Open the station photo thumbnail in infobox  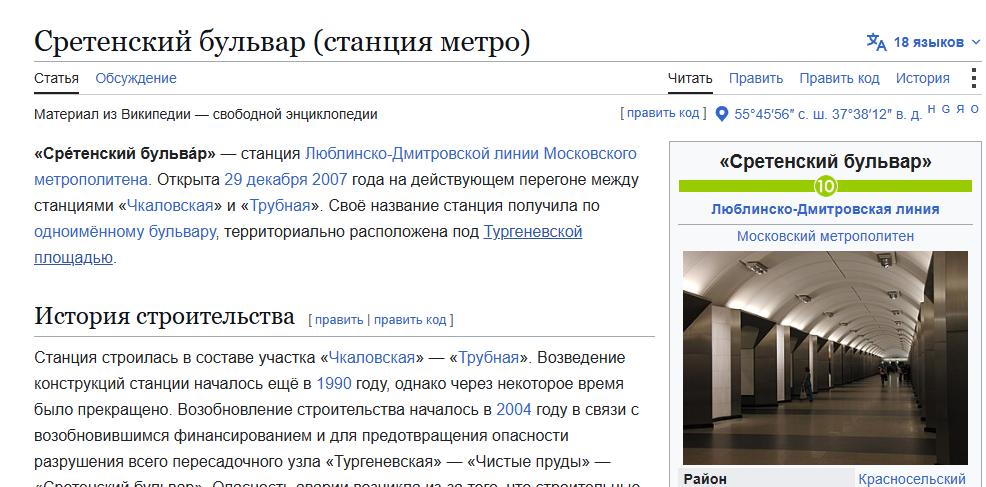[825, 357]
